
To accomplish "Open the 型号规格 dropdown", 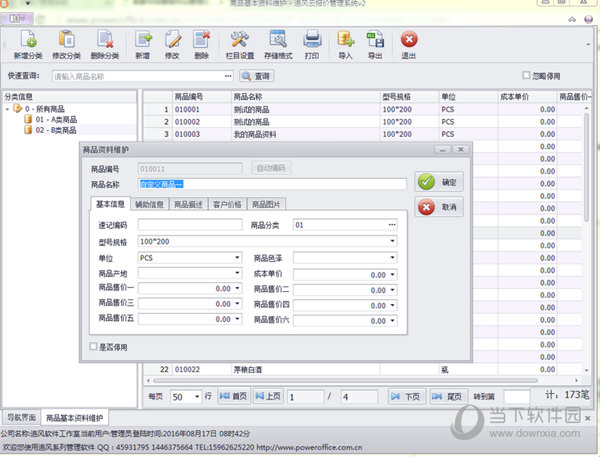I will click(392, 241).
